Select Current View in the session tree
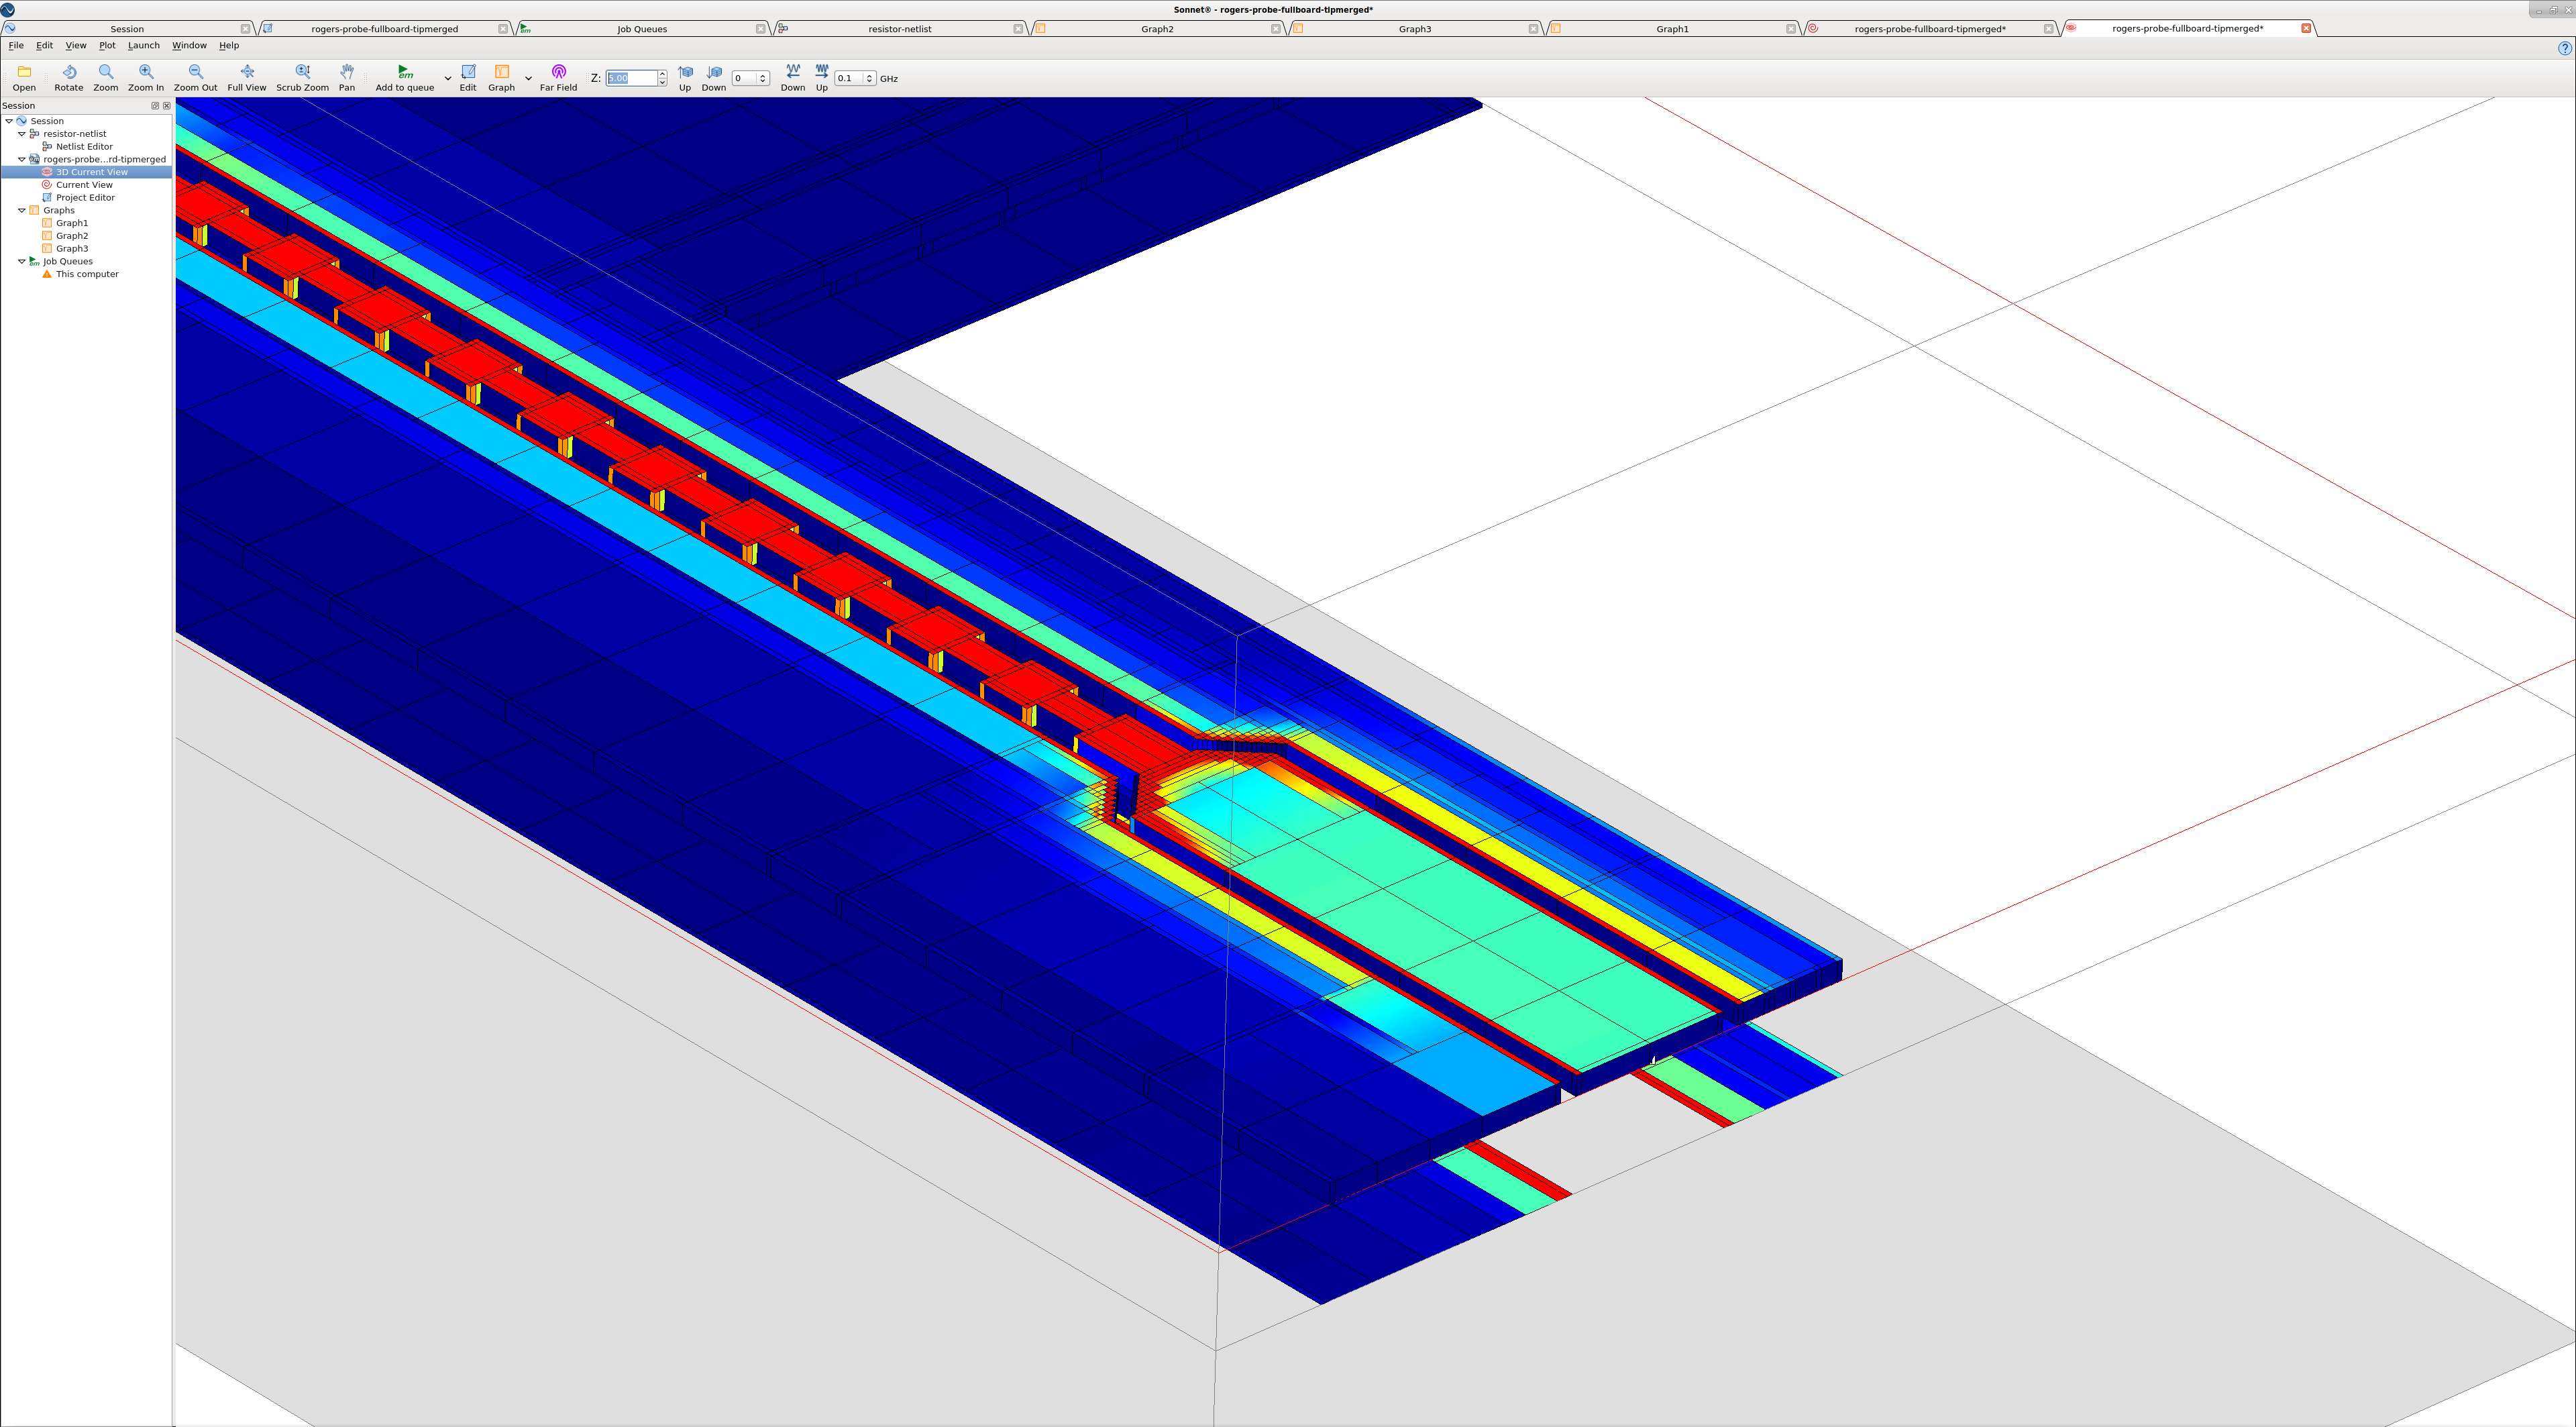Image resolution: width=2576 pixels, height=1427 pixels. click(x=84, y=185)
